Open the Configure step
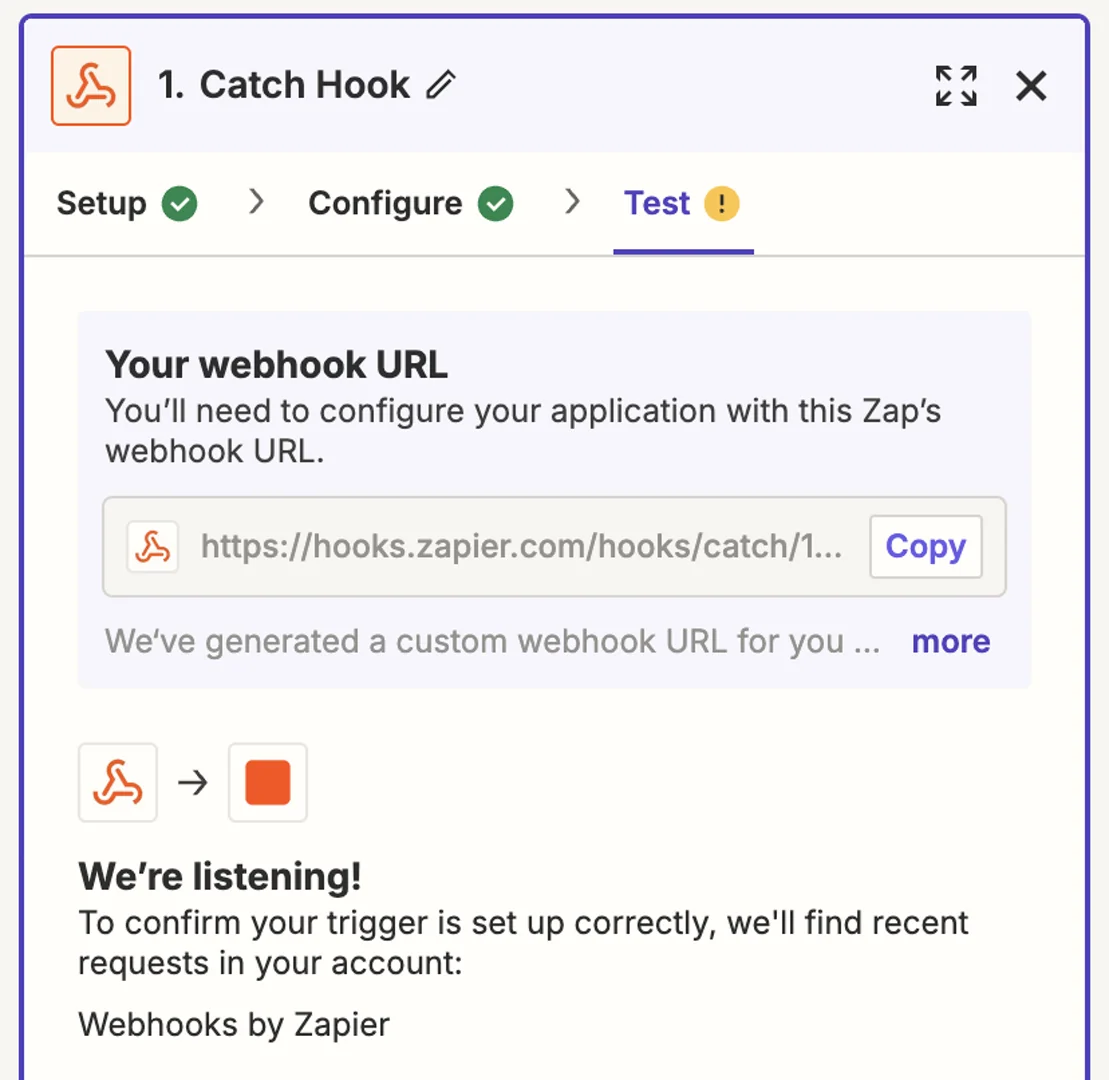1109x1080 pixels. tap(386, 202)
